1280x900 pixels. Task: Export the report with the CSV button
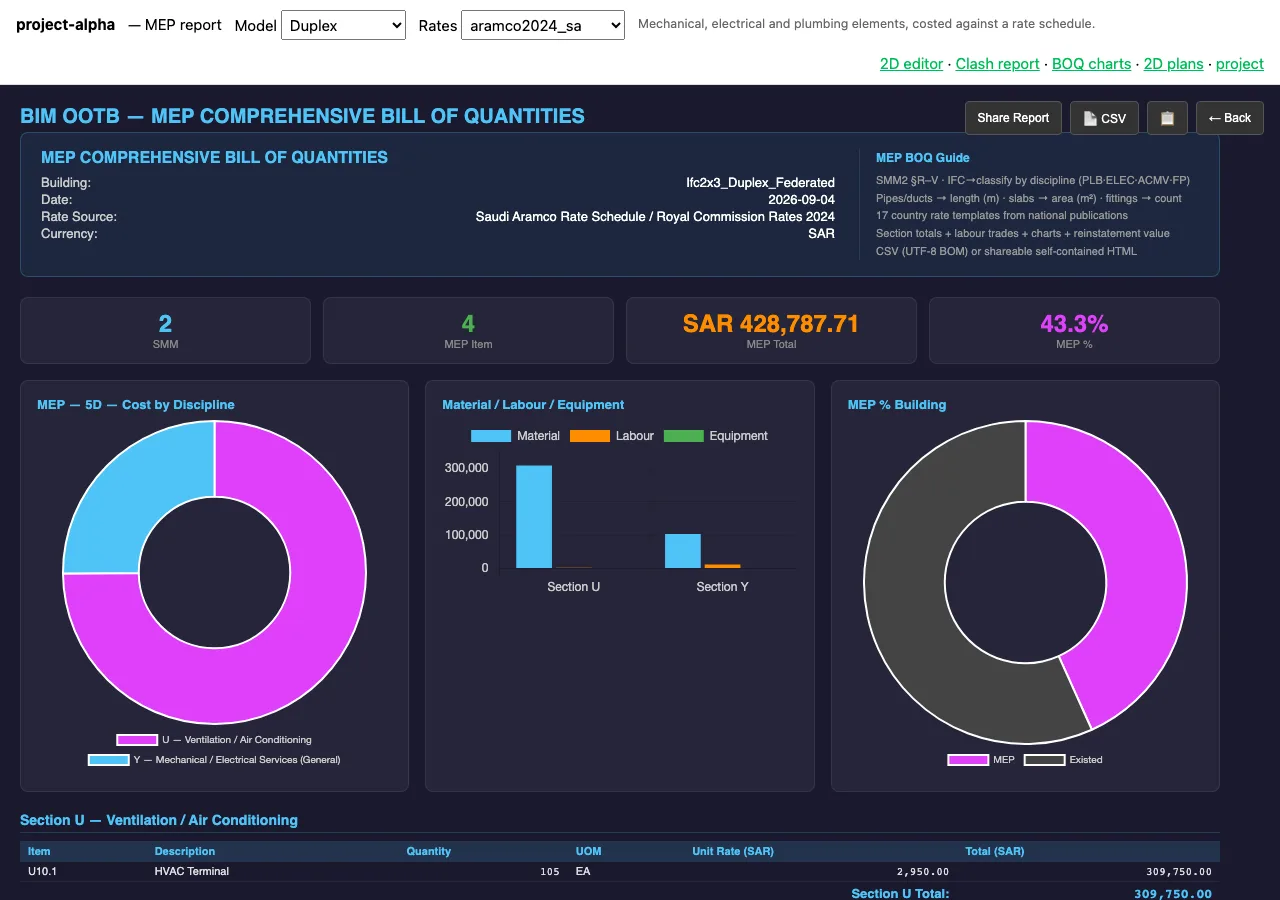pos(1104,118)
